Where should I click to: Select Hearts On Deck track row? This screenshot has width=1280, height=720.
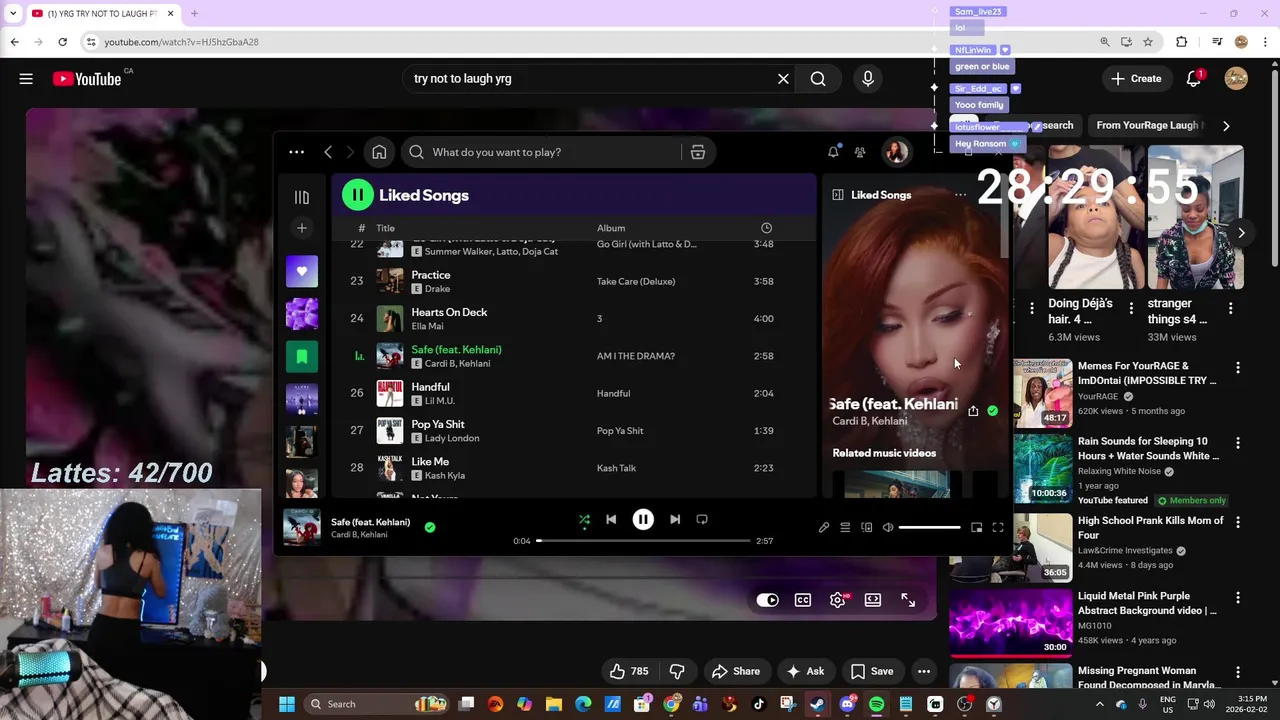tap(573, 318)
